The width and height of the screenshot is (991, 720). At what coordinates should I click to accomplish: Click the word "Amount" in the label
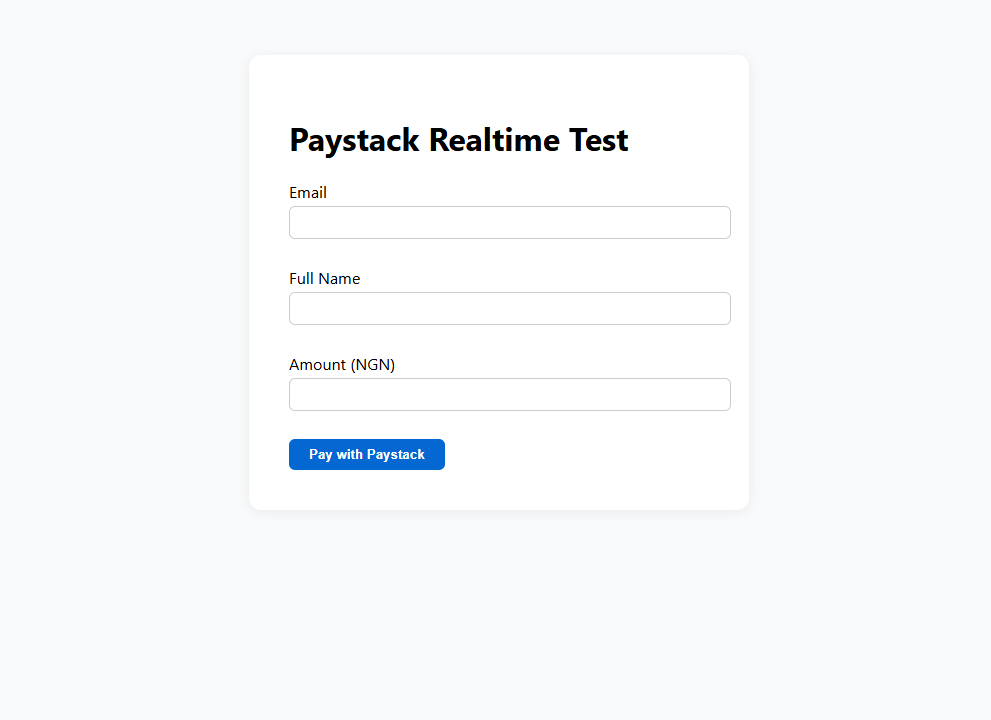tap(318, 365)
